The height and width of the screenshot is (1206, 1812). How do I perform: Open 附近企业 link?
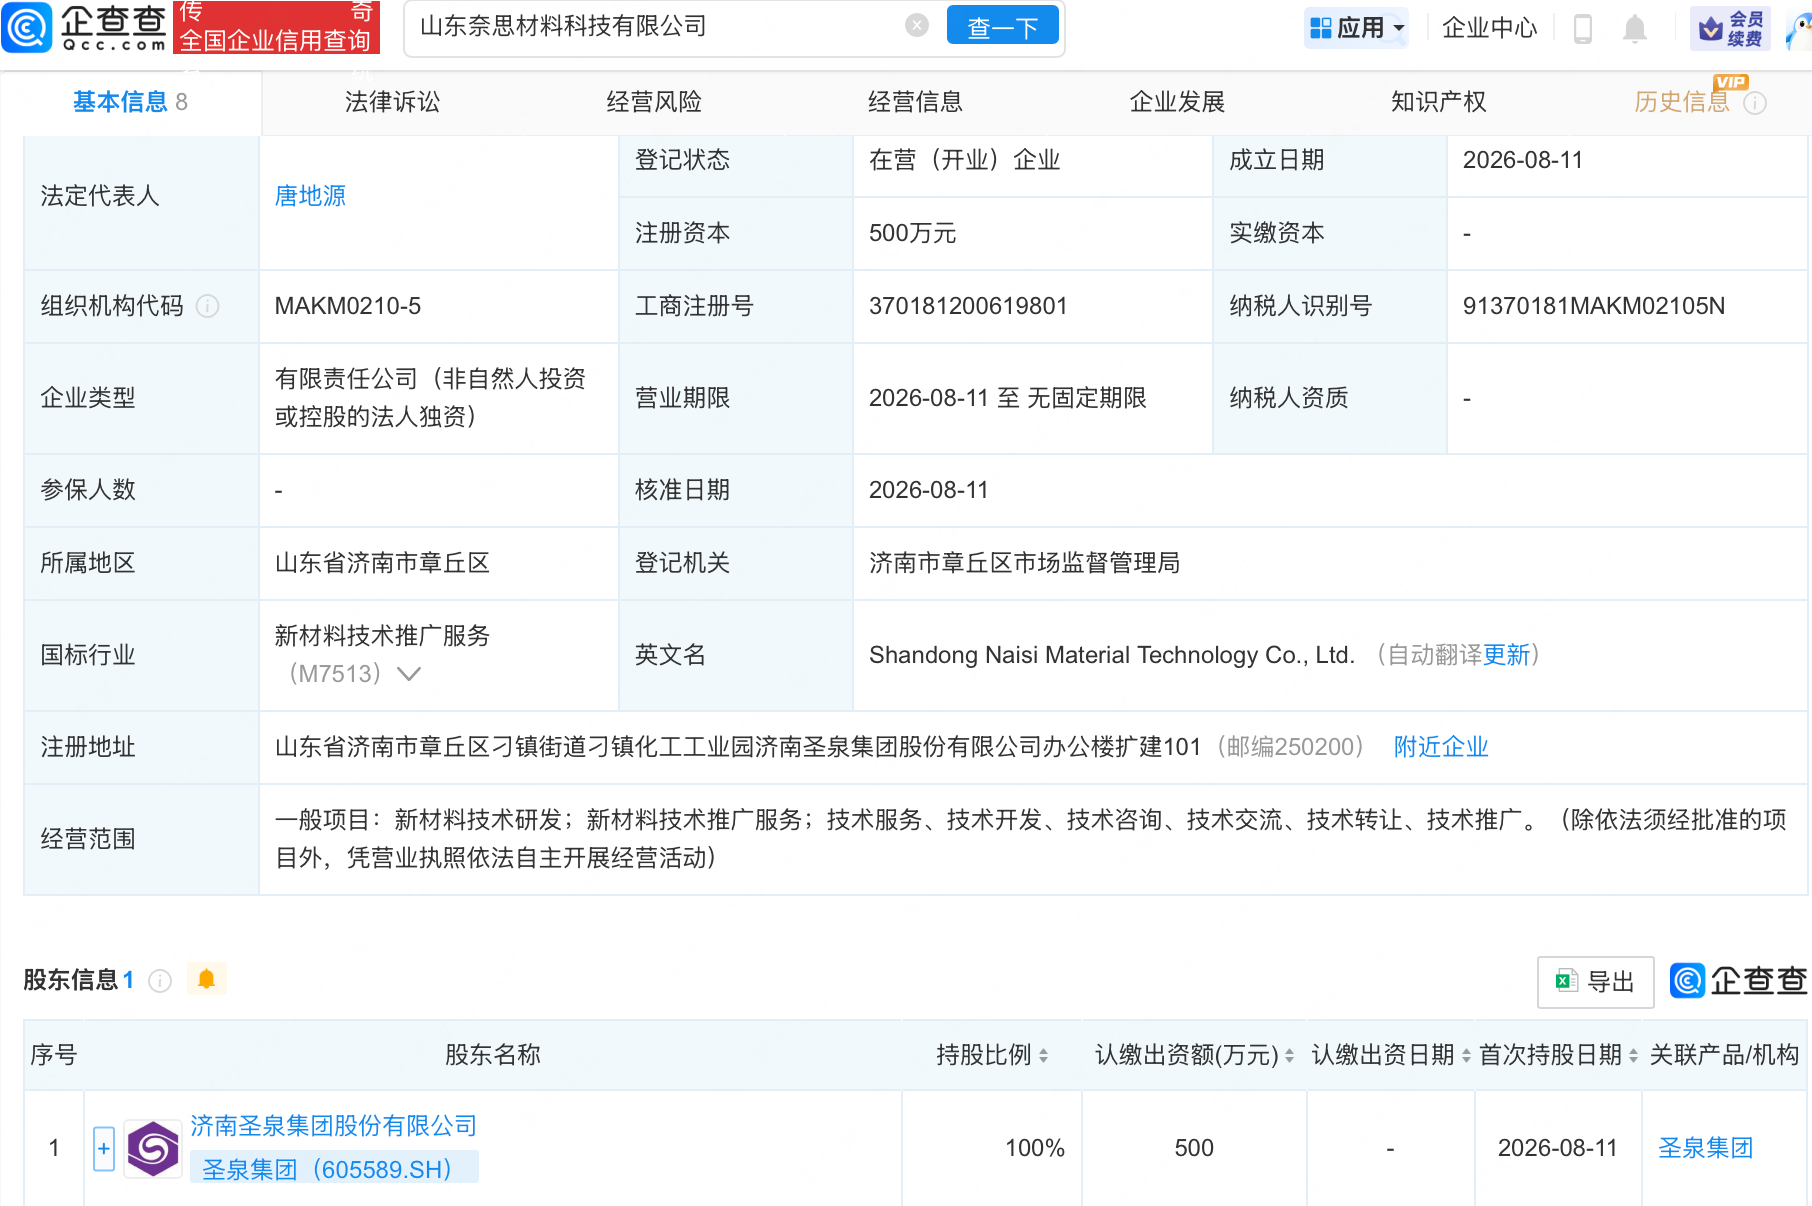1441,747
